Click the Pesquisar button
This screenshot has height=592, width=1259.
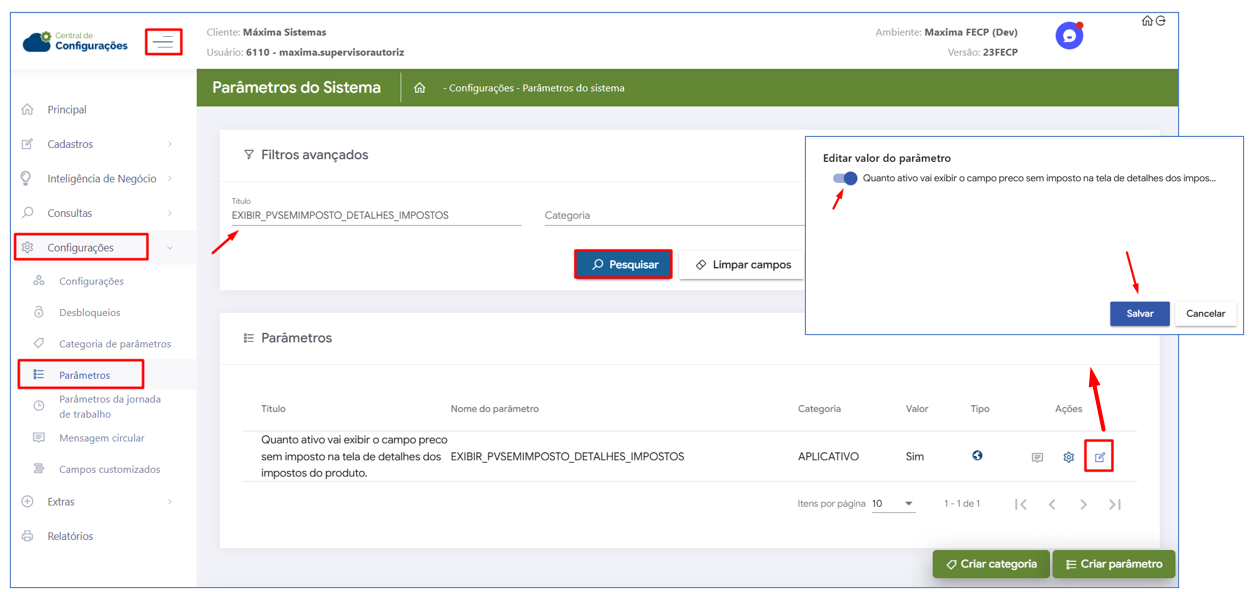click(x=623, y=264)
